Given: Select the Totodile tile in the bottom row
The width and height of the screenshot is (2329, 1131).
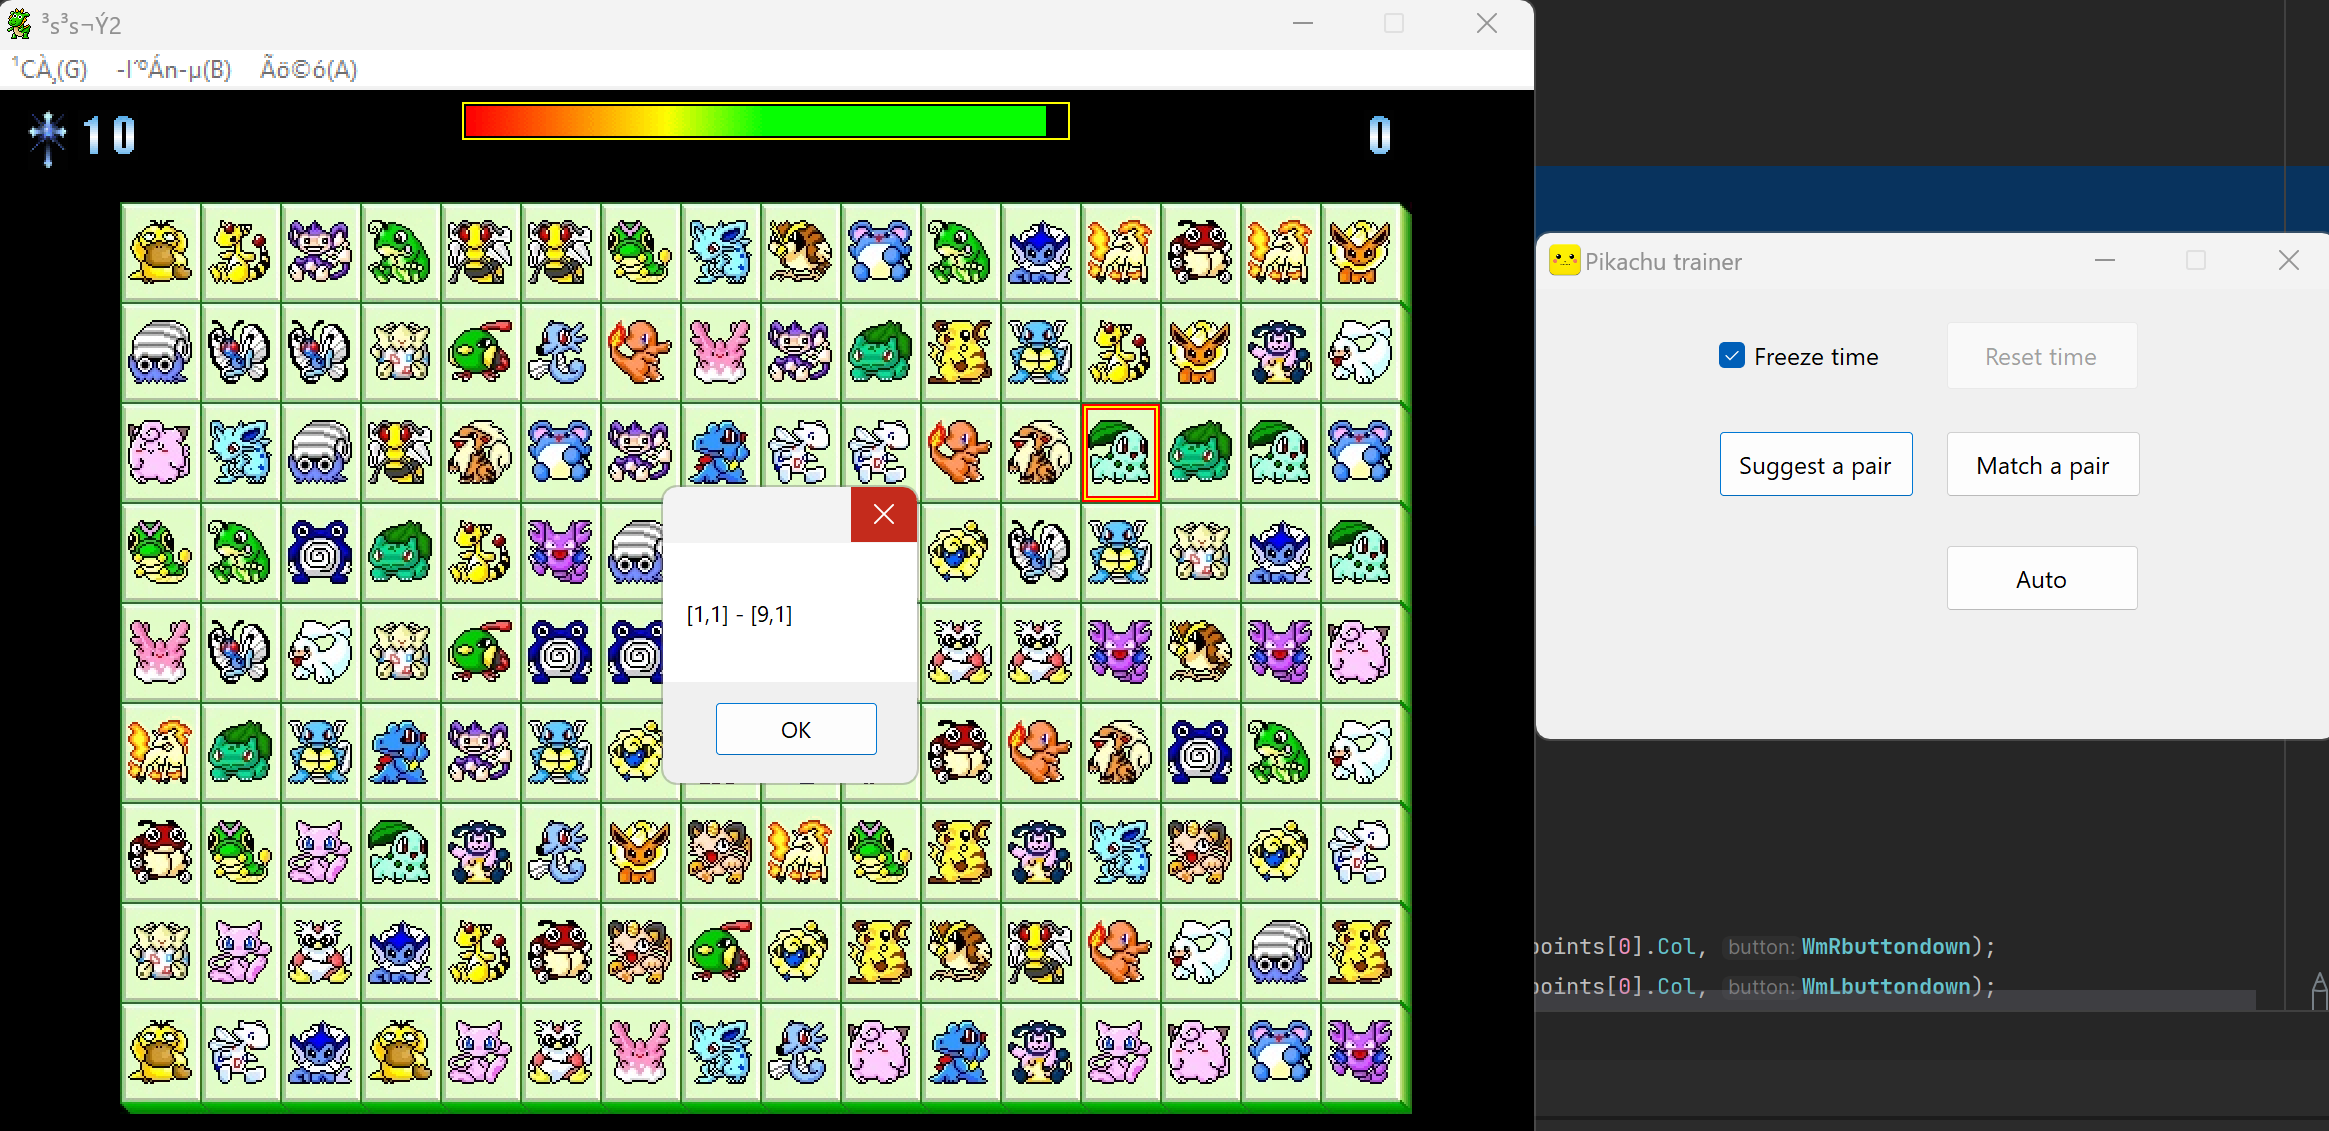Looking at the screenshot, I should [x=960, y=1052].
